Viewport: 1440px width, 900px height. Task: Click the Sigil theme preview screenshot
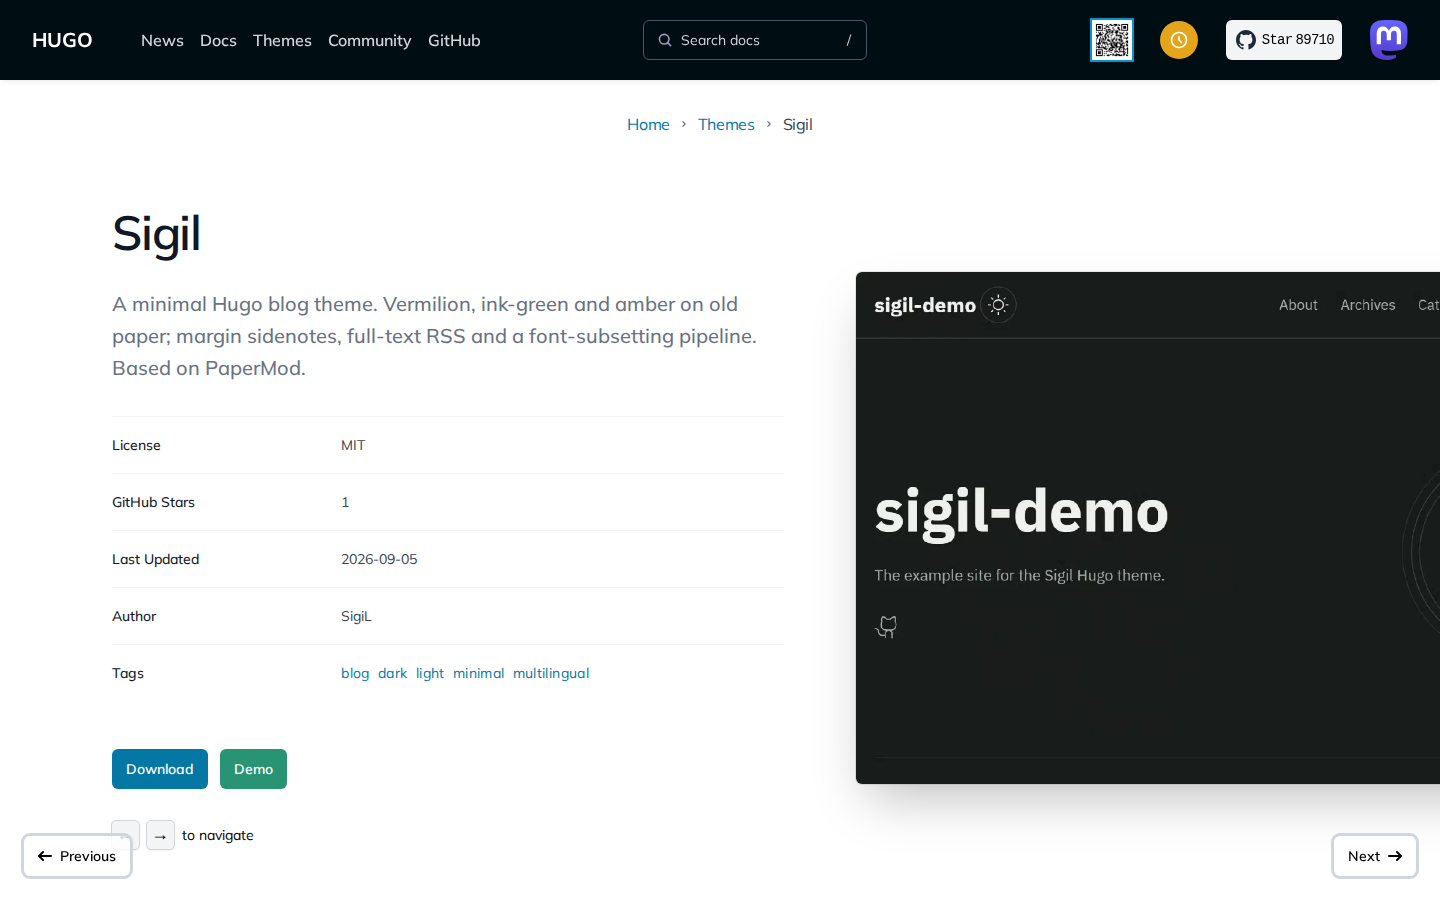[1148, 528]
